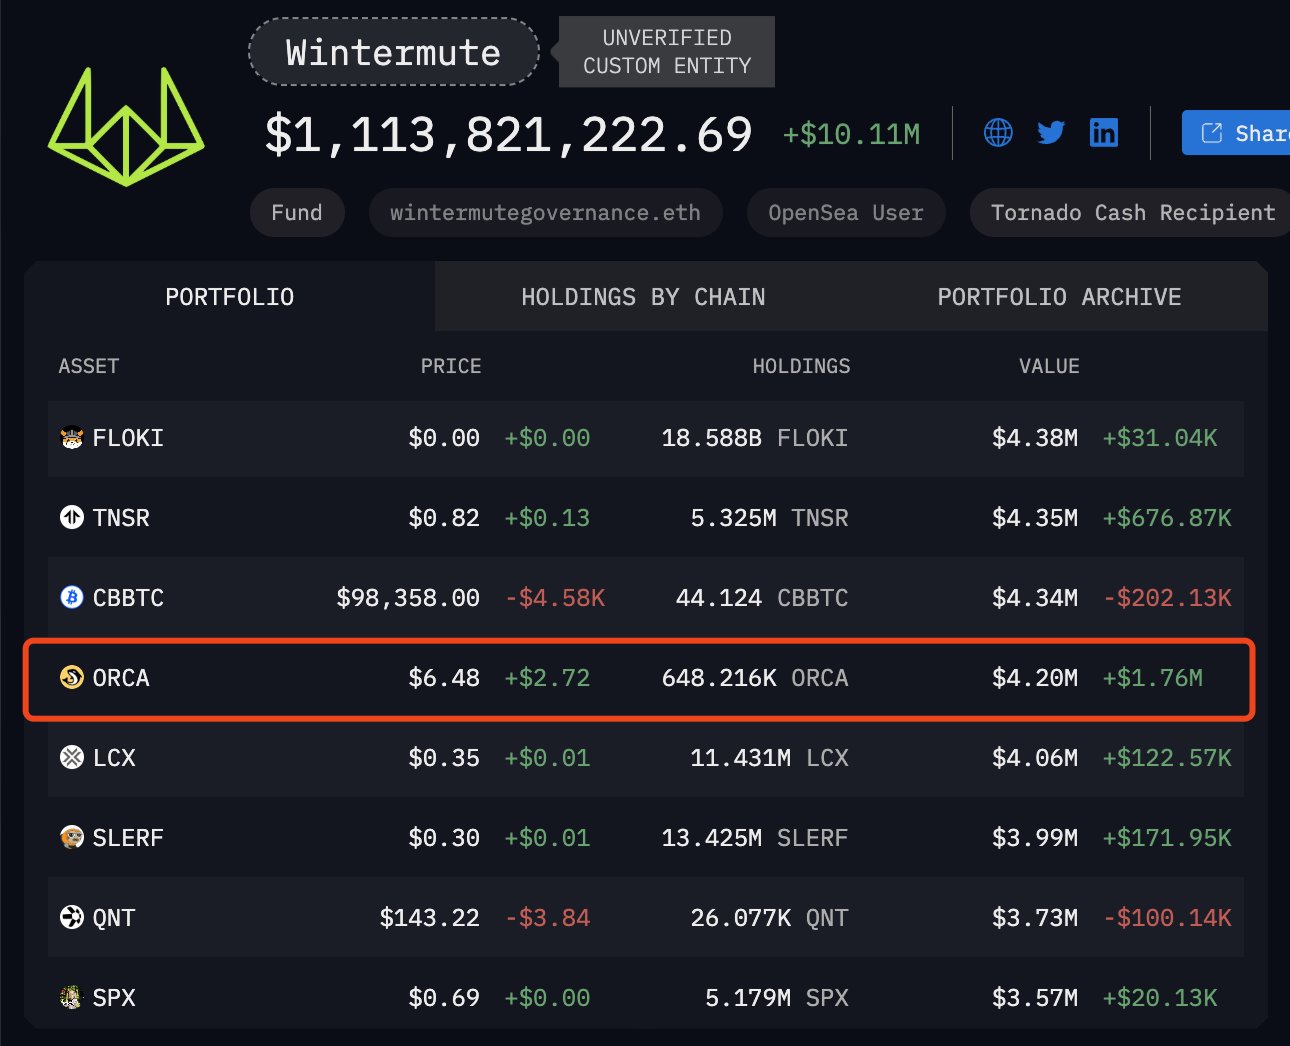Open the CBBTC asset link

tap(128, 598)
